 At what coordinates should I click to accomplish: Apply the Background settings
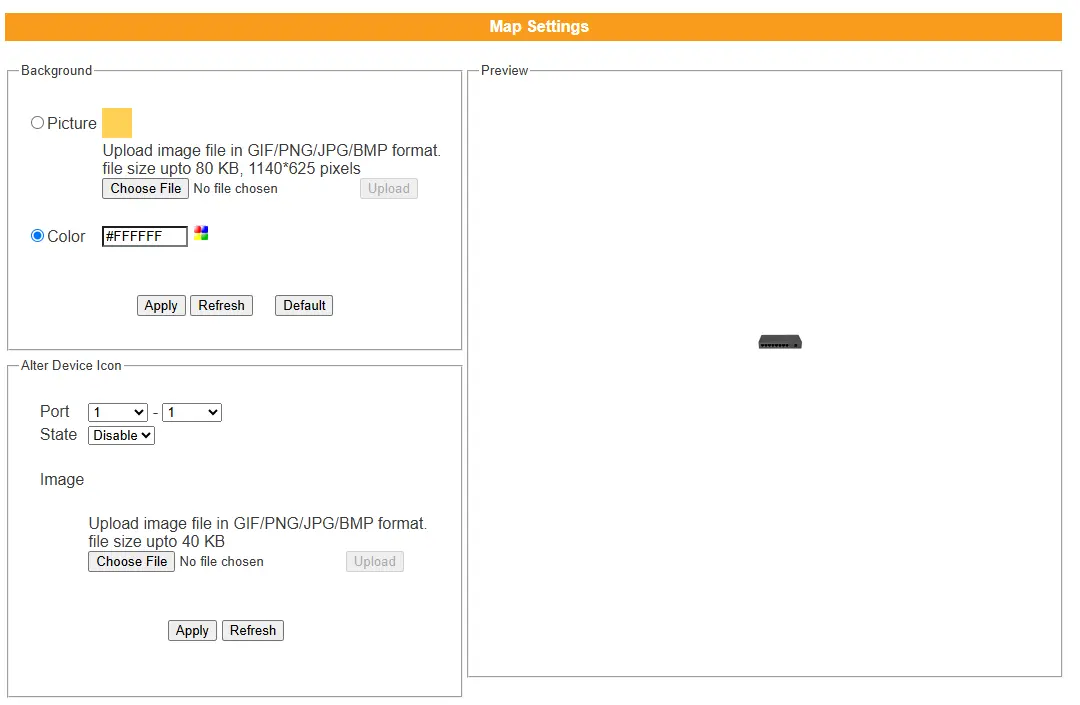point(161,306)
